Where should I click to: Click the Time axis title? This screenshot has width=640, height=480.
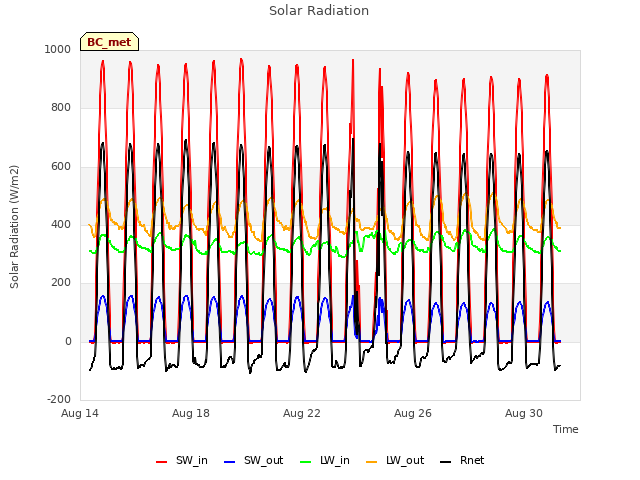pyautogui.click(x=566, y=429)
